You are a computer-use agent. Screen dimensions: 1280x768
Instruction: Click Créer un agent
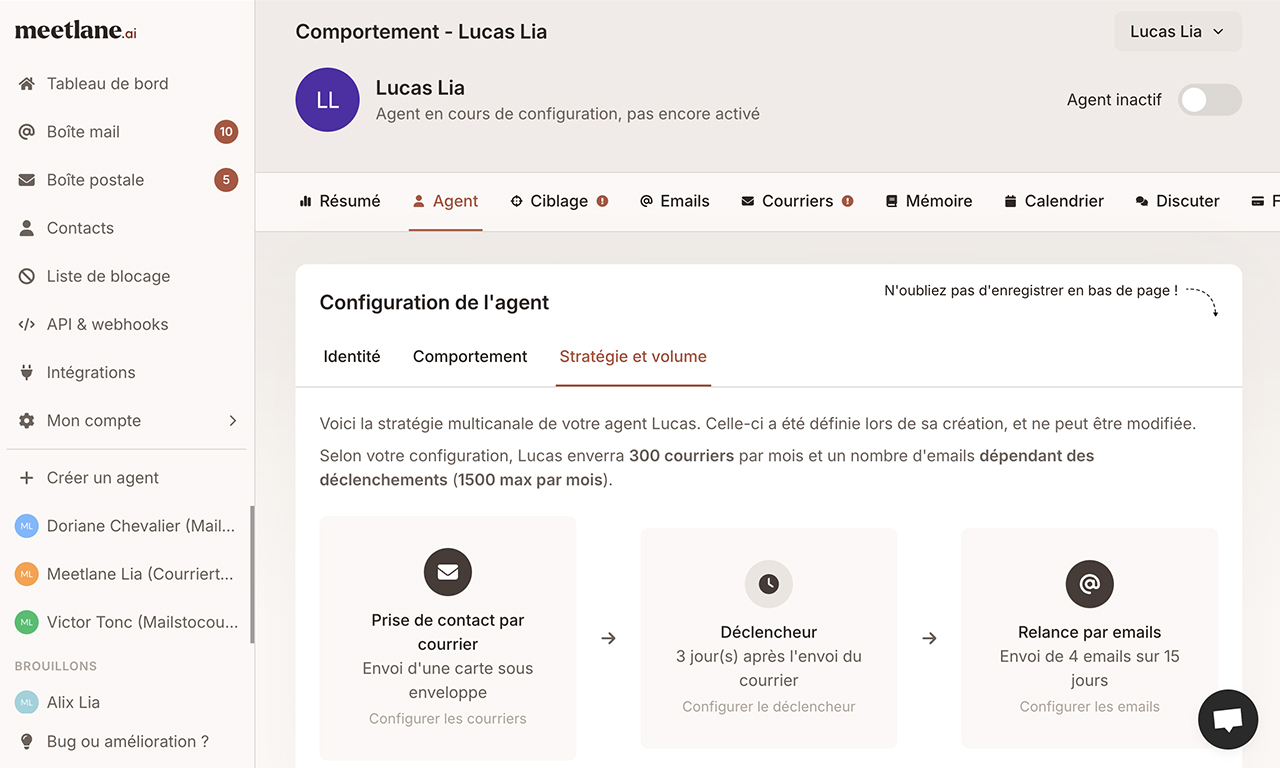coord(103,477)
